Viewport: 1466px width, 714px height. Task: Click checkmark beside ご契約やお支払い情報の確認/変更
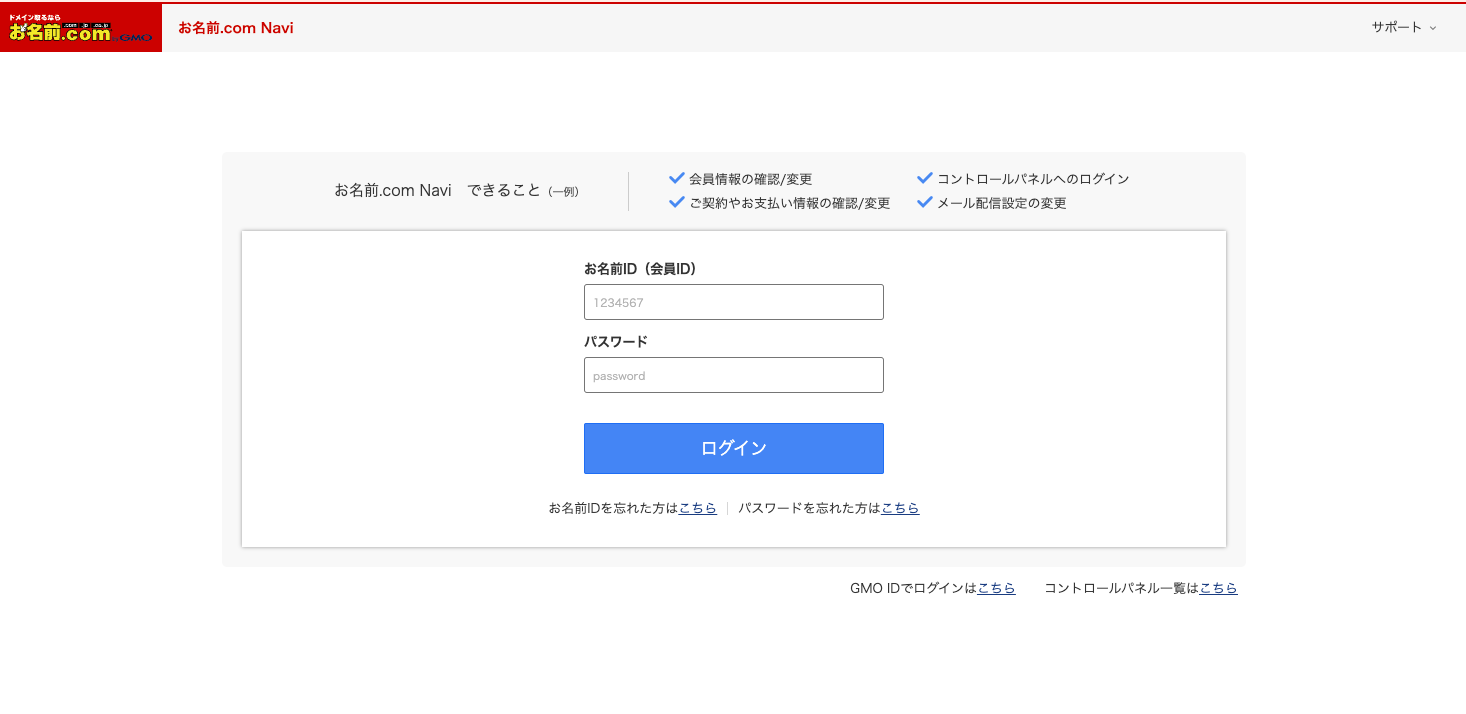pos(676,203)
